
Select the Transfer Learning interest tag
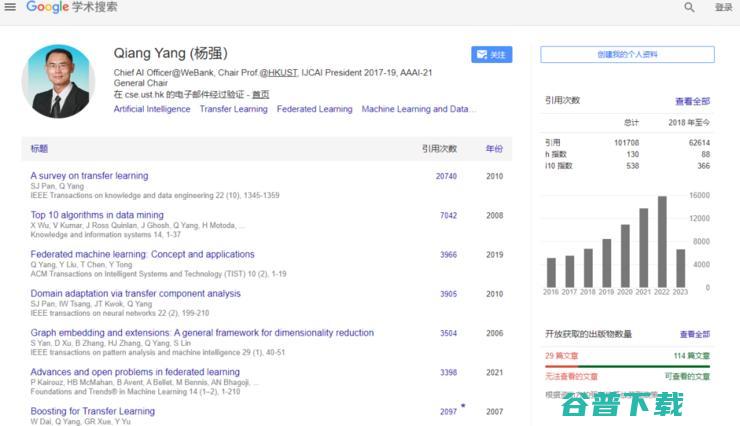[234, 109]
